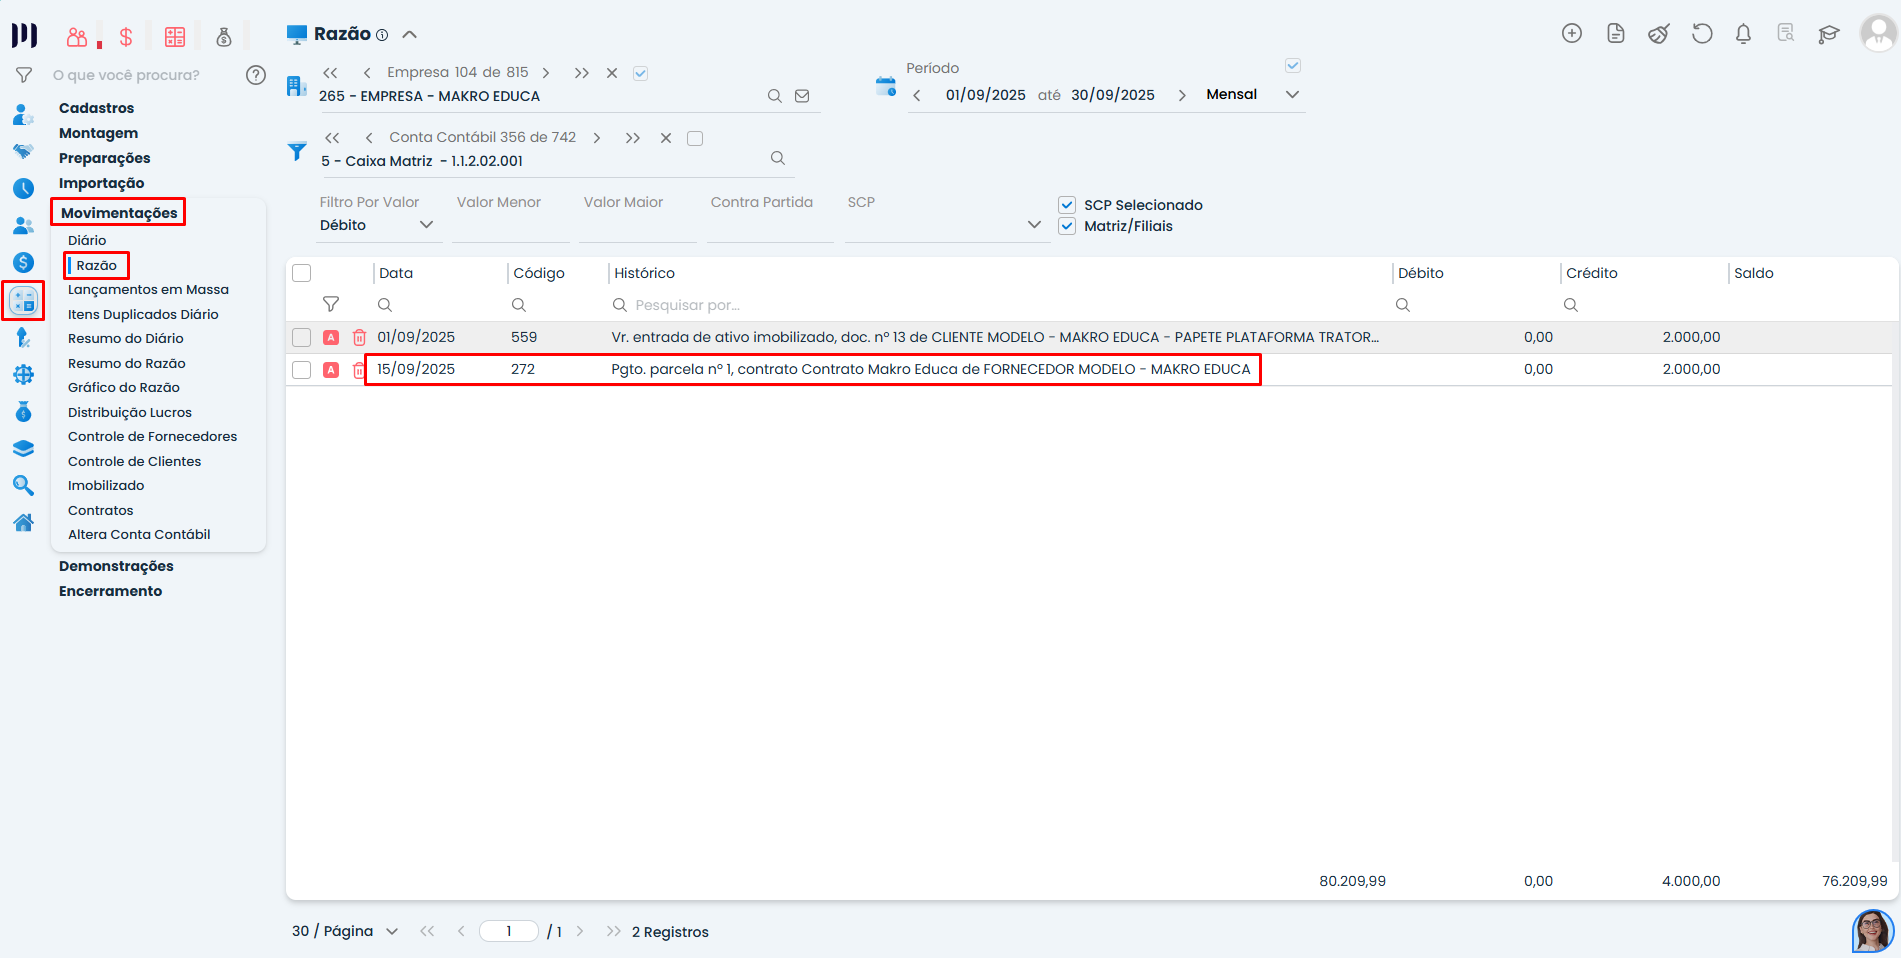Go to previous Conta Contábil with single arrow
The height and width of the screenshot is (958, 1901).
point(369,138)
